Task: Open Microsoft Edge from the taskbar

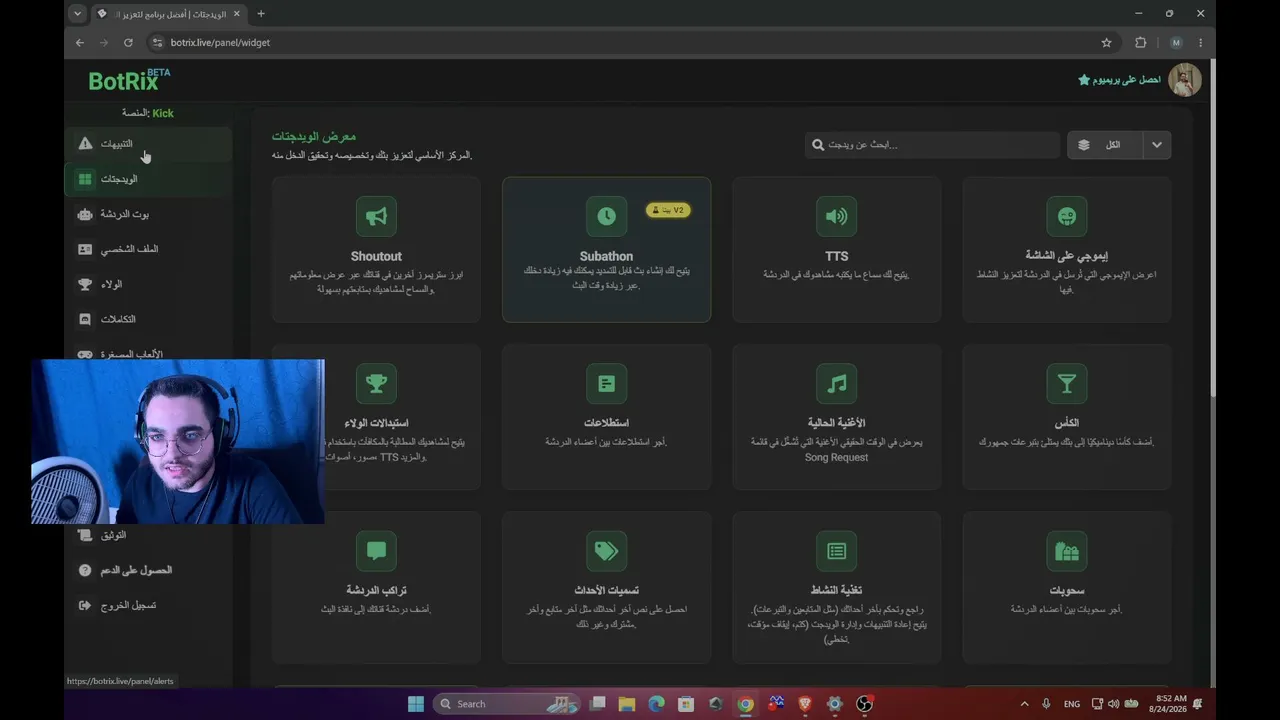Action: [657, 704]
